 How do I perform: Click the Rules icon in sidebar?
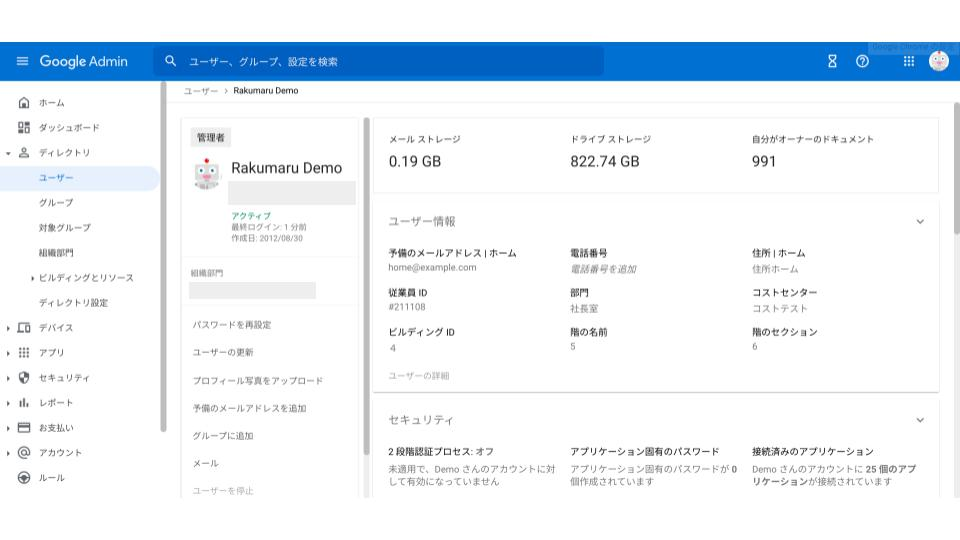pyautogui.click(x=24, y=478)
